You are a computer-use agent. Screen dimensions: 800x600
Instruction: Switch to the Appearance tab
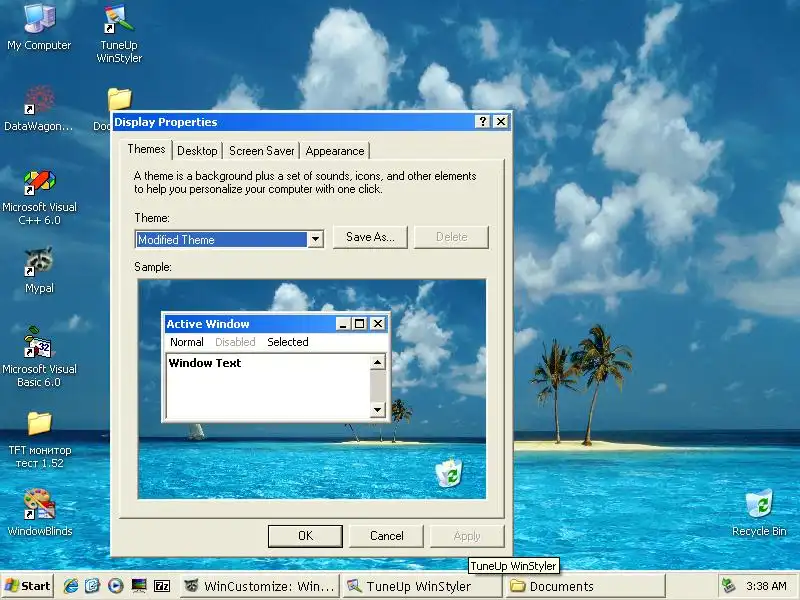pyautogui.click(x=335, y=151)
